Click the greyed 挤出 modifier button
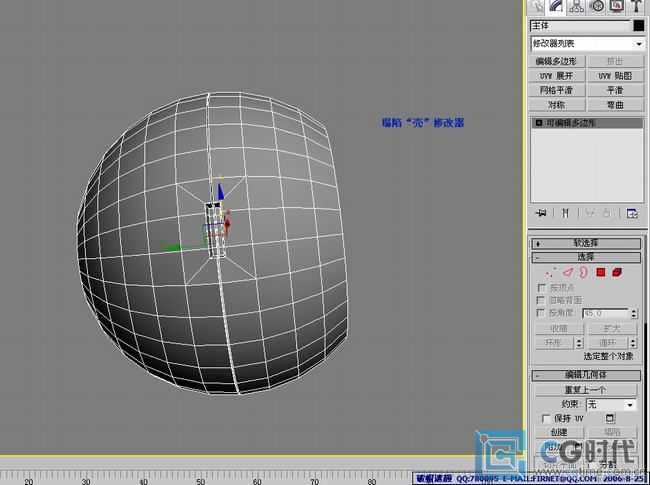 (615, 61)
